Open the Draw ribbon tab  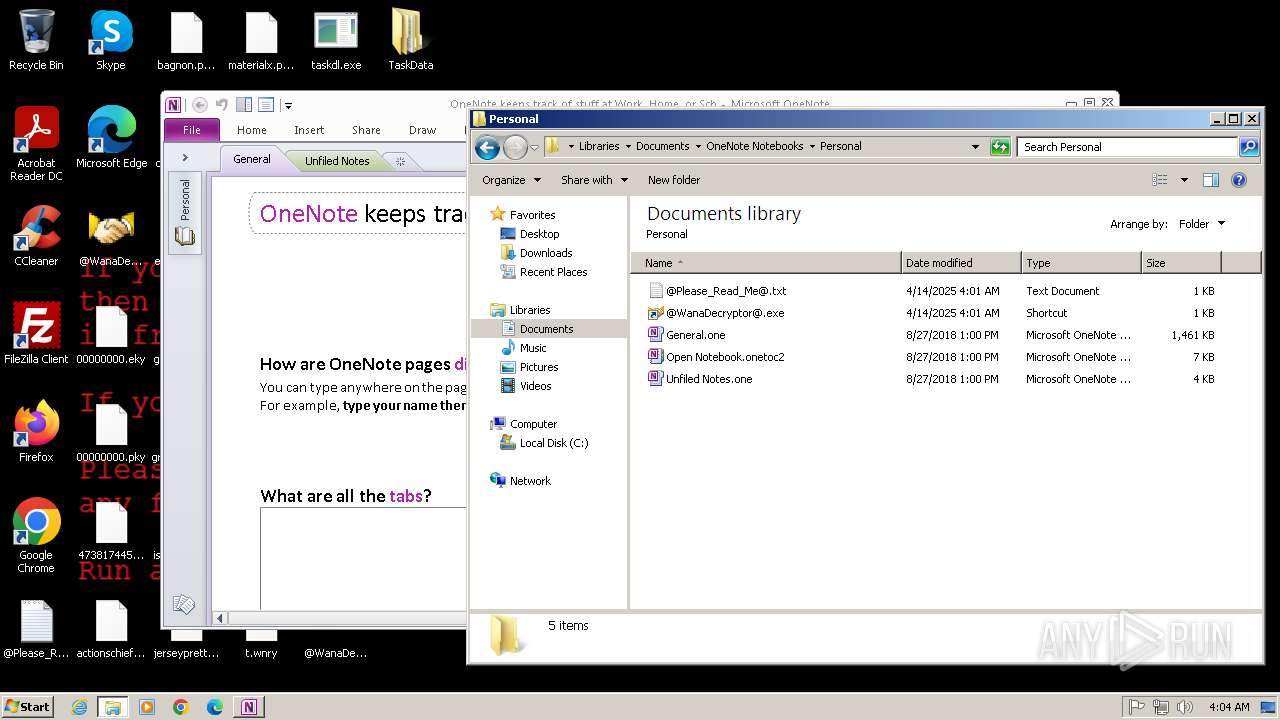[423, 130]
